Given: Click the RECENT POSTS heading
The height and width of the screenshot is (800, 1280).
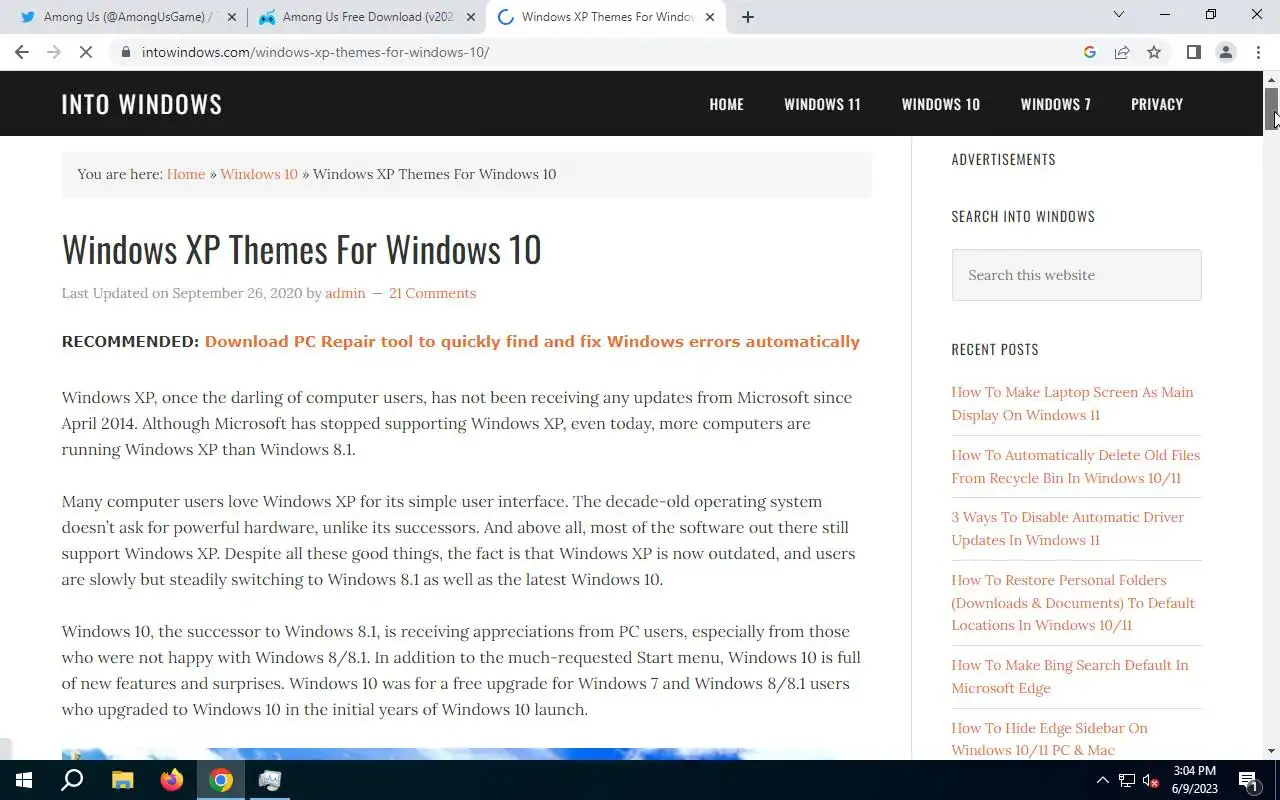Looking at the screenshot, I should tap(995, 349).
